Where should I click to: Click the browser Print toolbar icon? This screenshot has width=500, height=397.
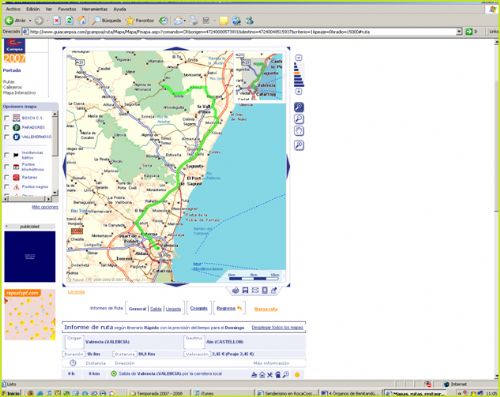click(194, 21)
